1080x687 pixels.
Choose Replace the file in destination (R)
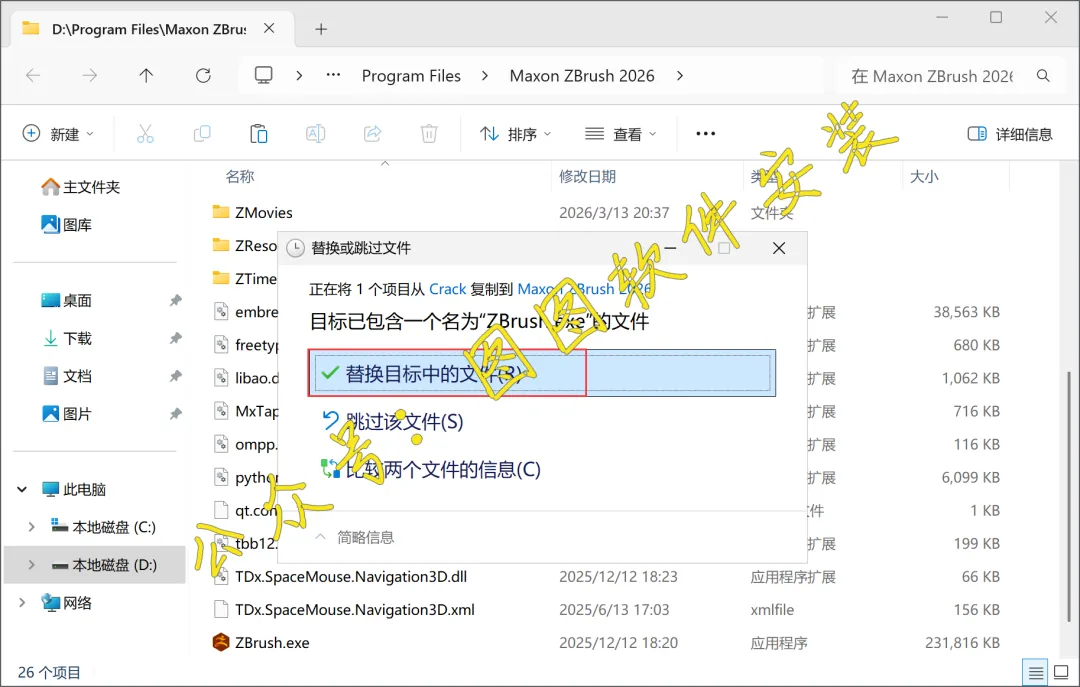coord(542,373)
